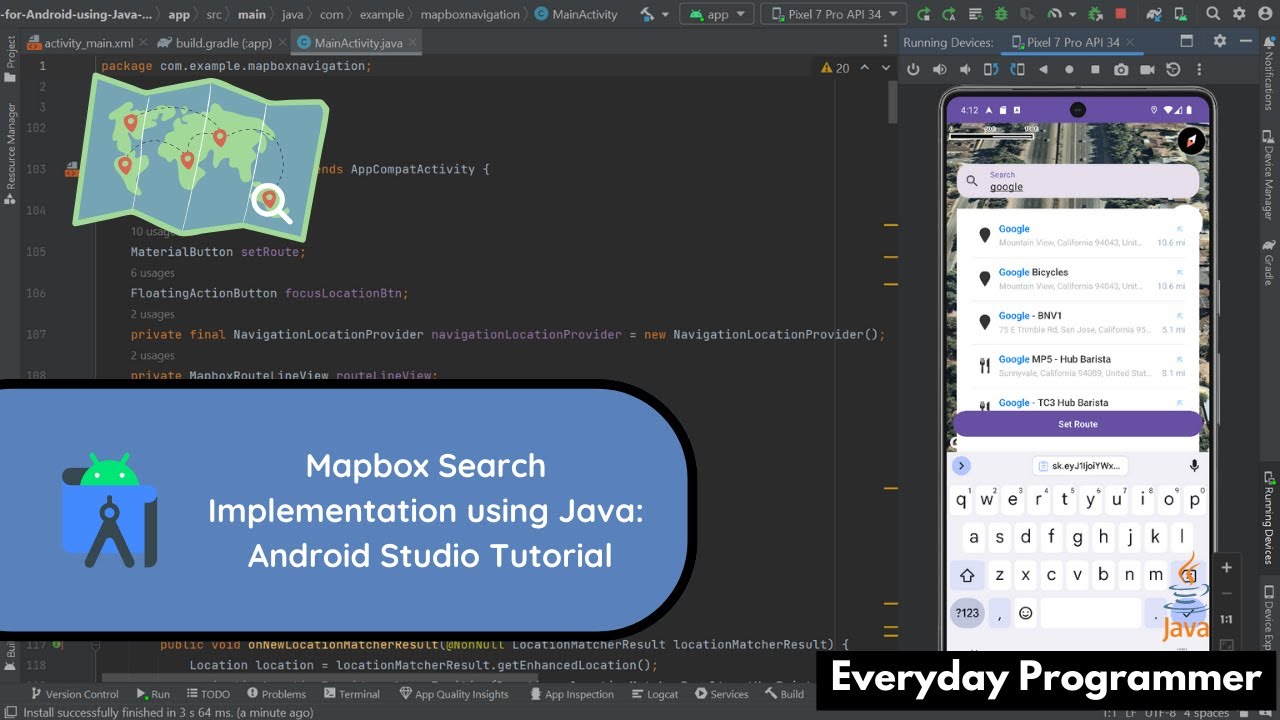This screenshot has width=1280, height=720.
Task: Tap the keyboard microphone icon
Action: pos(1194,466)
